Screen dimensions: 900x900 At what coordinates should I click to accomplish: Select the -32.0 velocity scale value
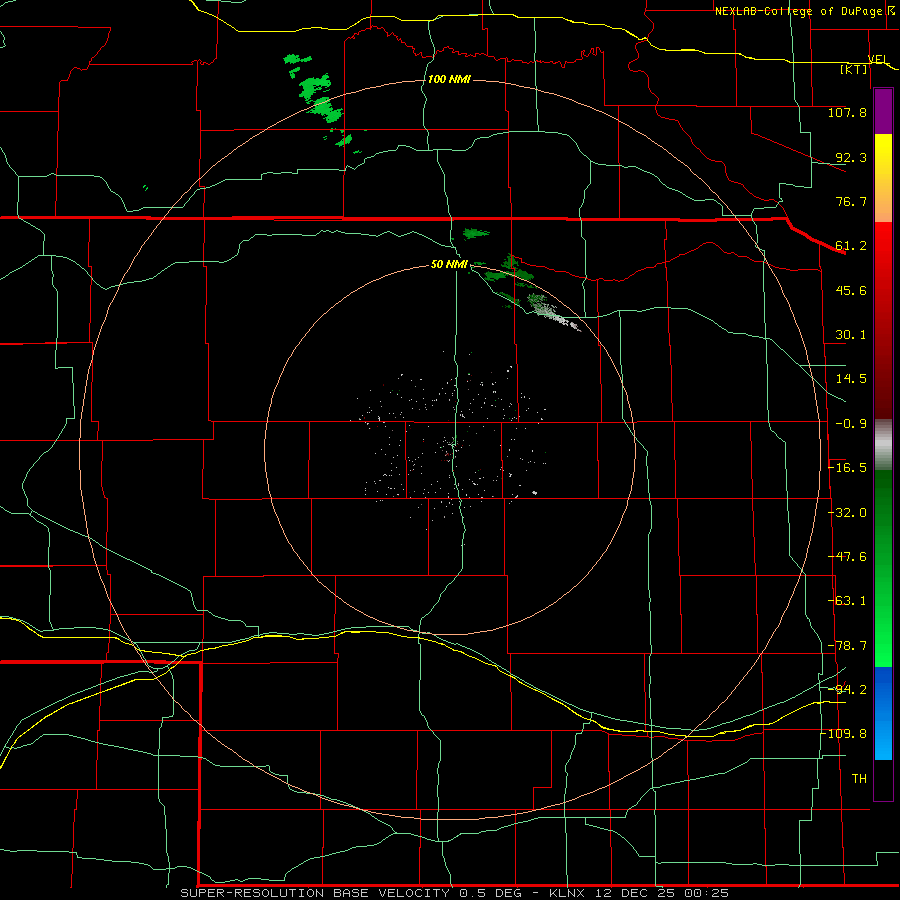pyautogui.click(x=847, y=513)
